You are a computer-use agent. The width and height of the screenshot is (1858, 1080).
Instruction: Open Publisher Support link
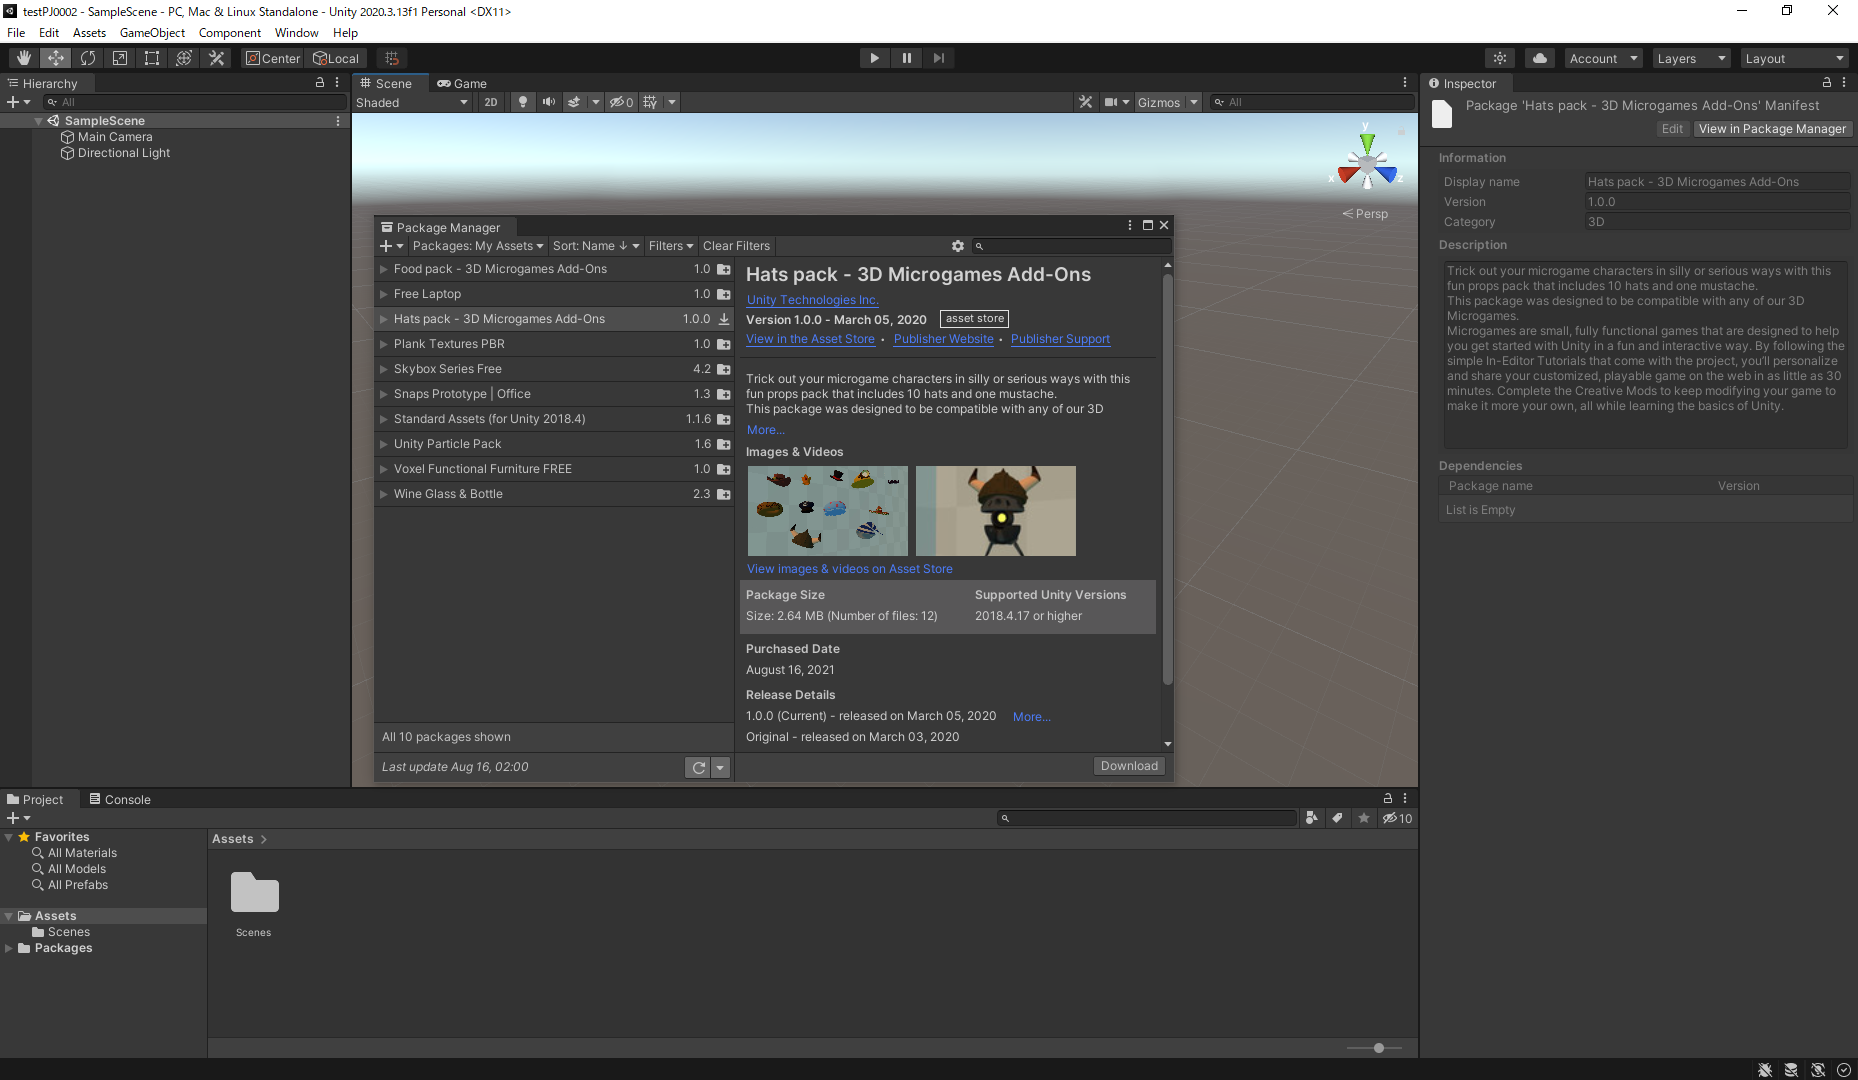(1060, 339)
